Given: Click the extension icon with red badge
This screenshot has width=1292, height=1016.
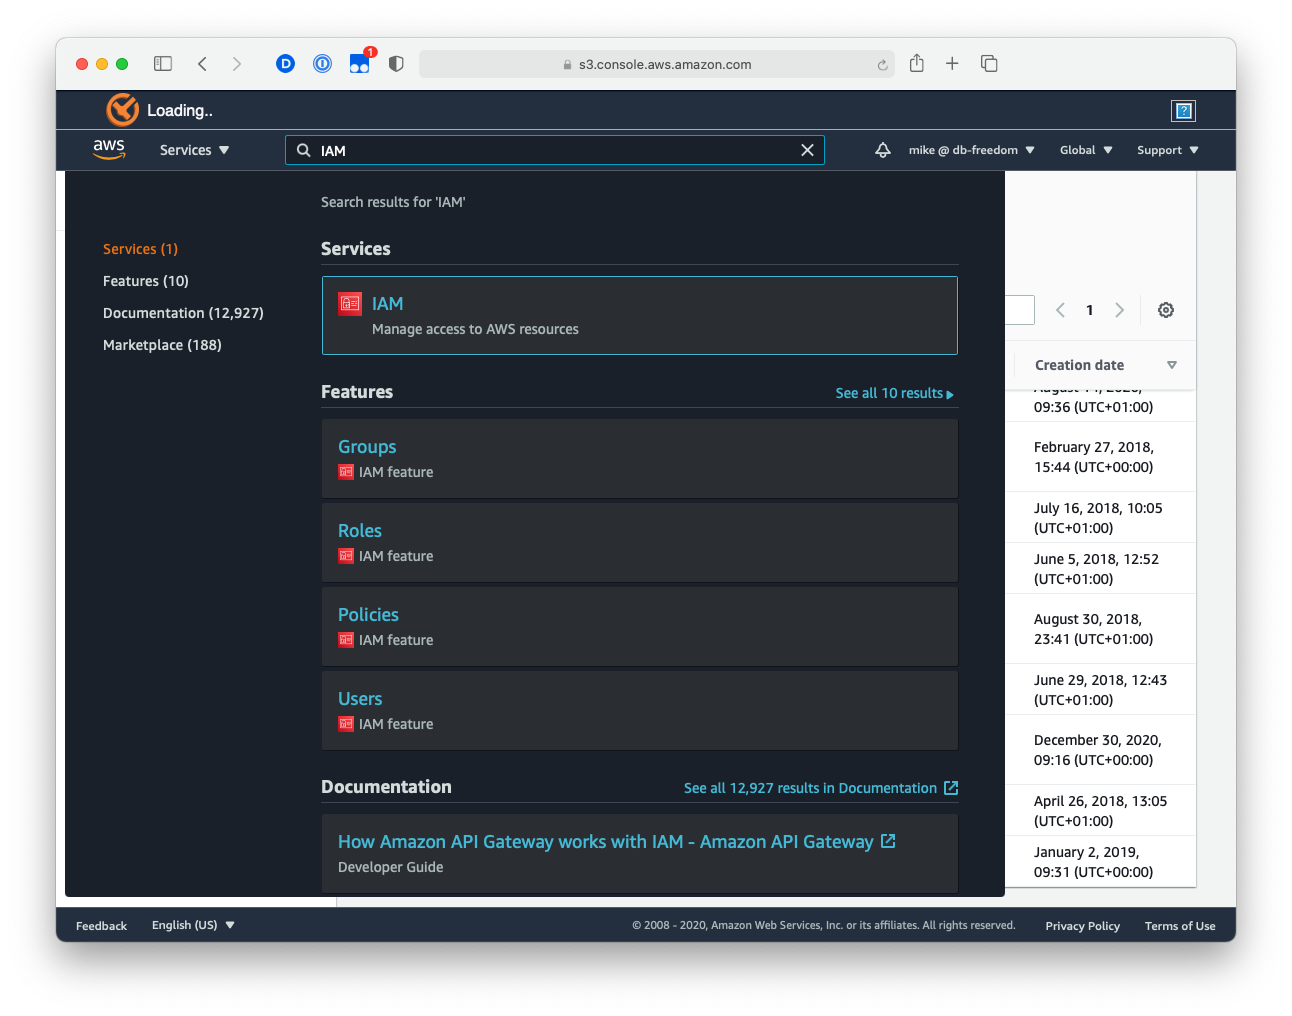Looking at the screenshot, I should tap(360, 63).
